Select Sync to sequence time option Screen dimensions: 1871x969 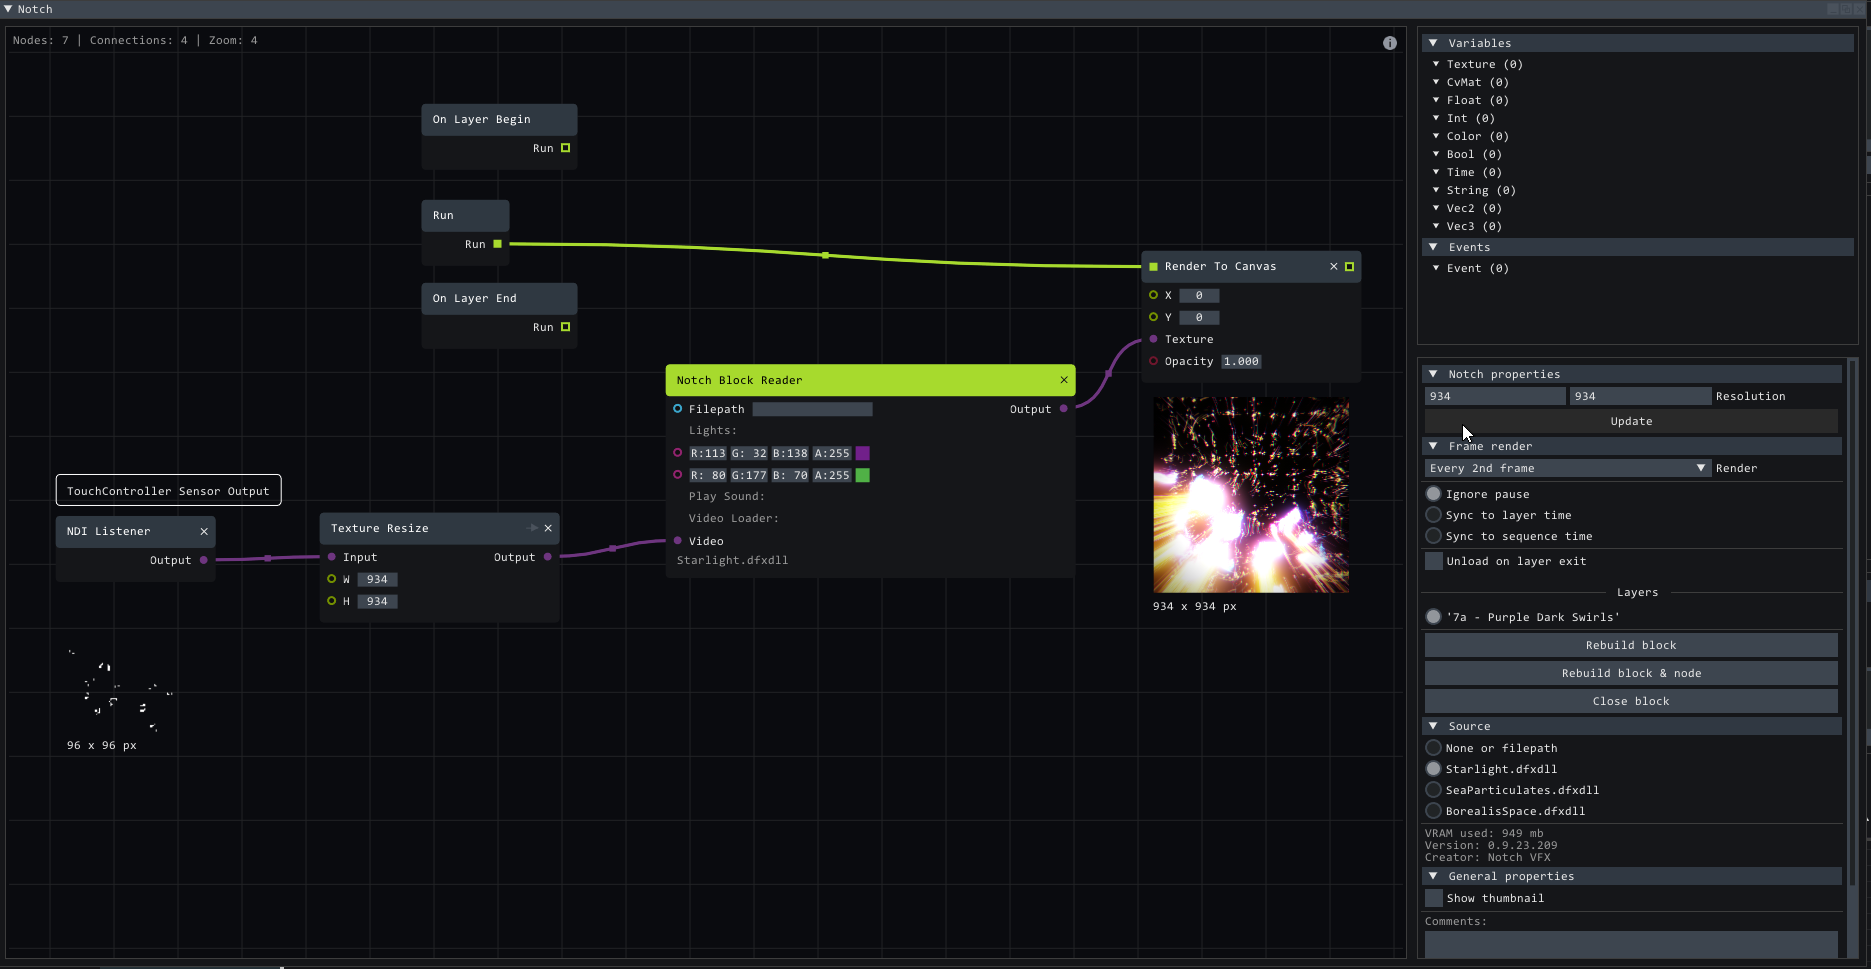[1433, 536]
